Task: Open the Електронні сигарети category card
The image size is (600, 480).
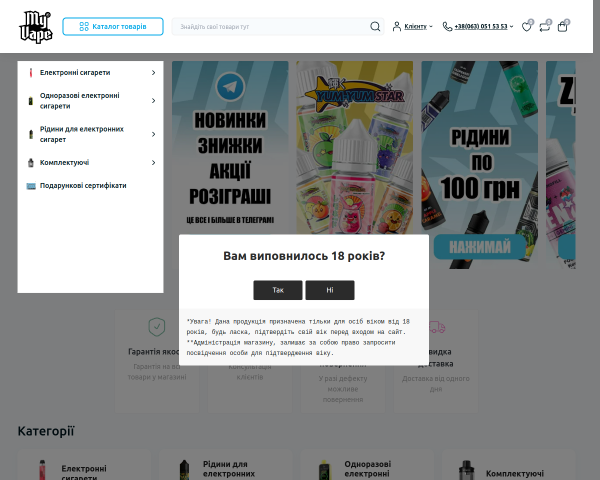Action: coord(84,465)
